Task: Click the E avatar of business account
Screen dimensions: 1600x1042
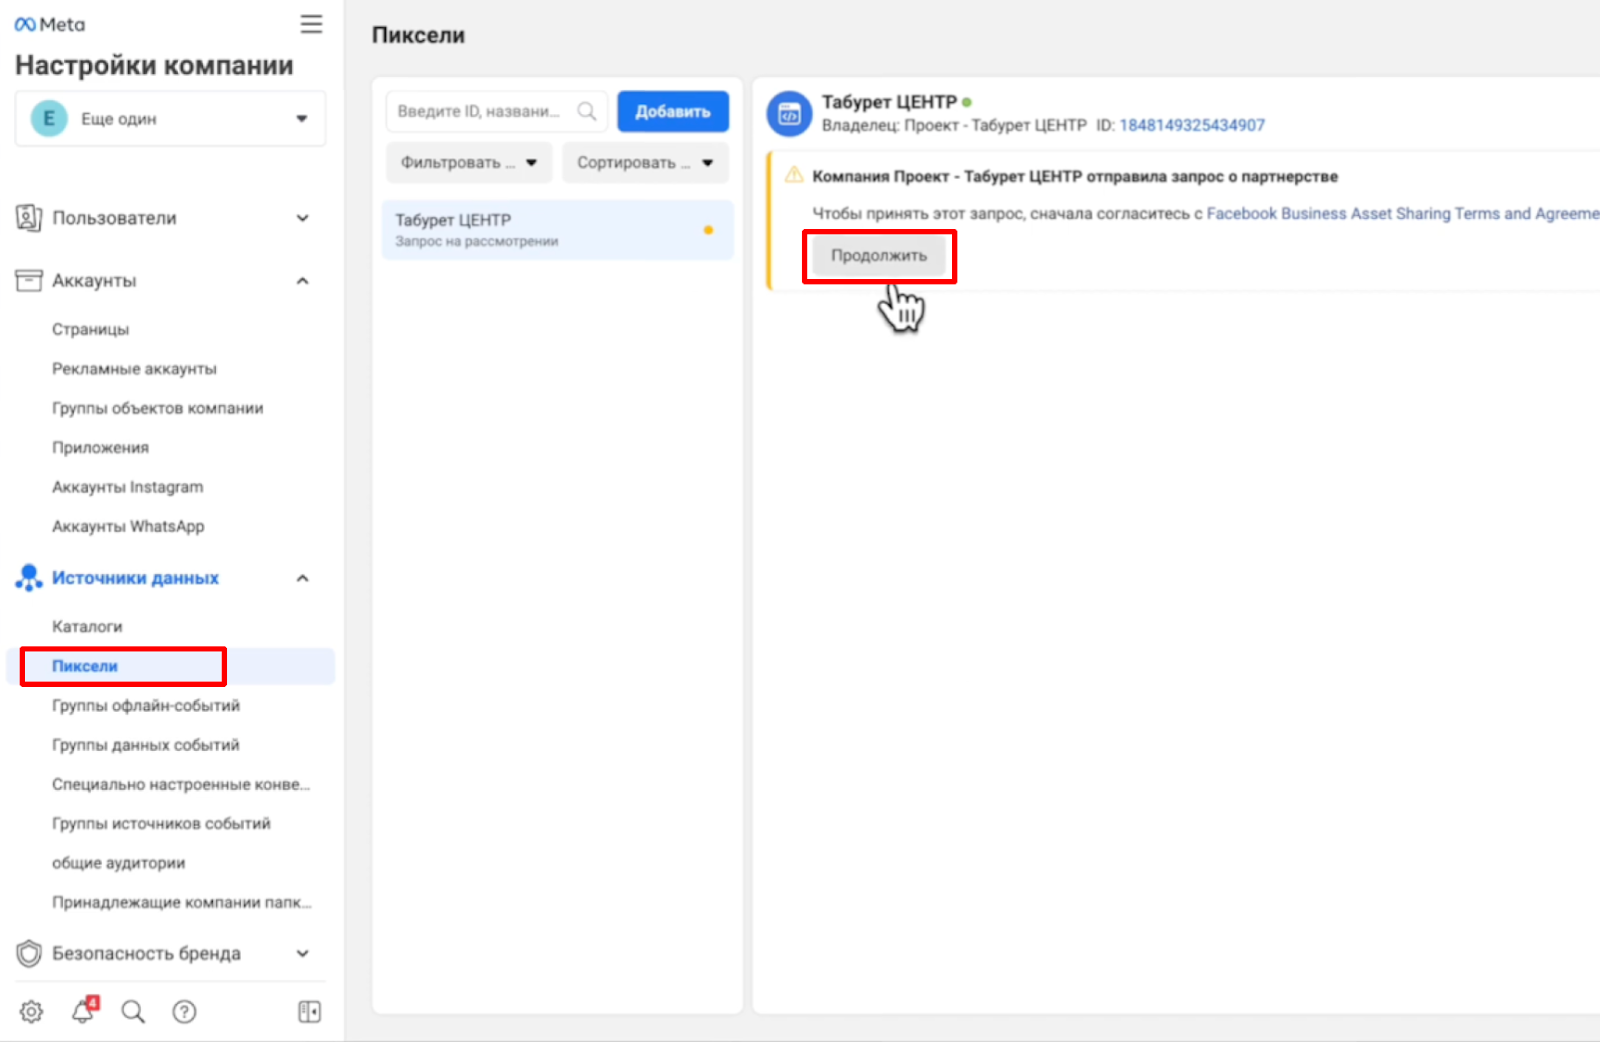Action: (48, 118)
